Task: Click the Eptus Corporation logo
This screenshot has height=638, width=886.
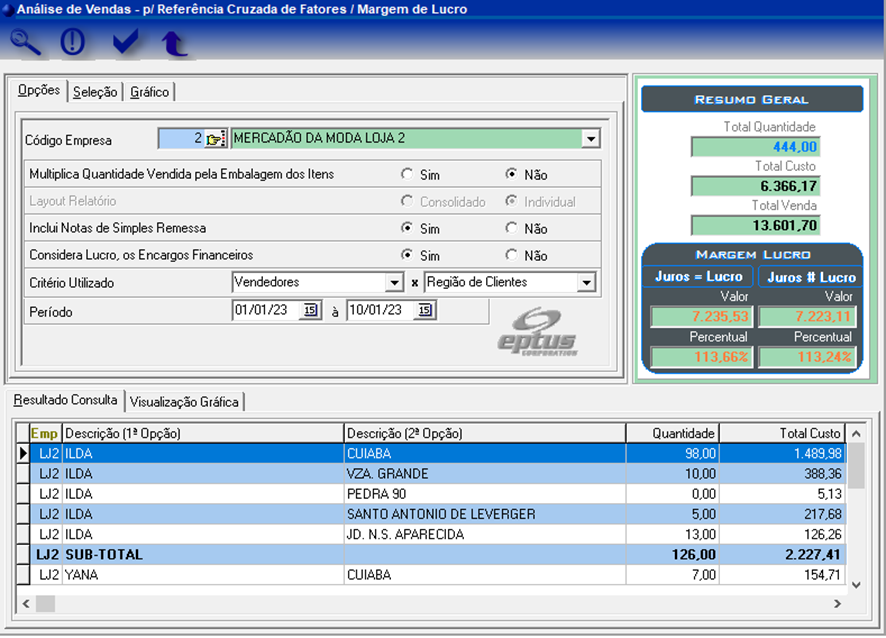Action: point(539,332)
